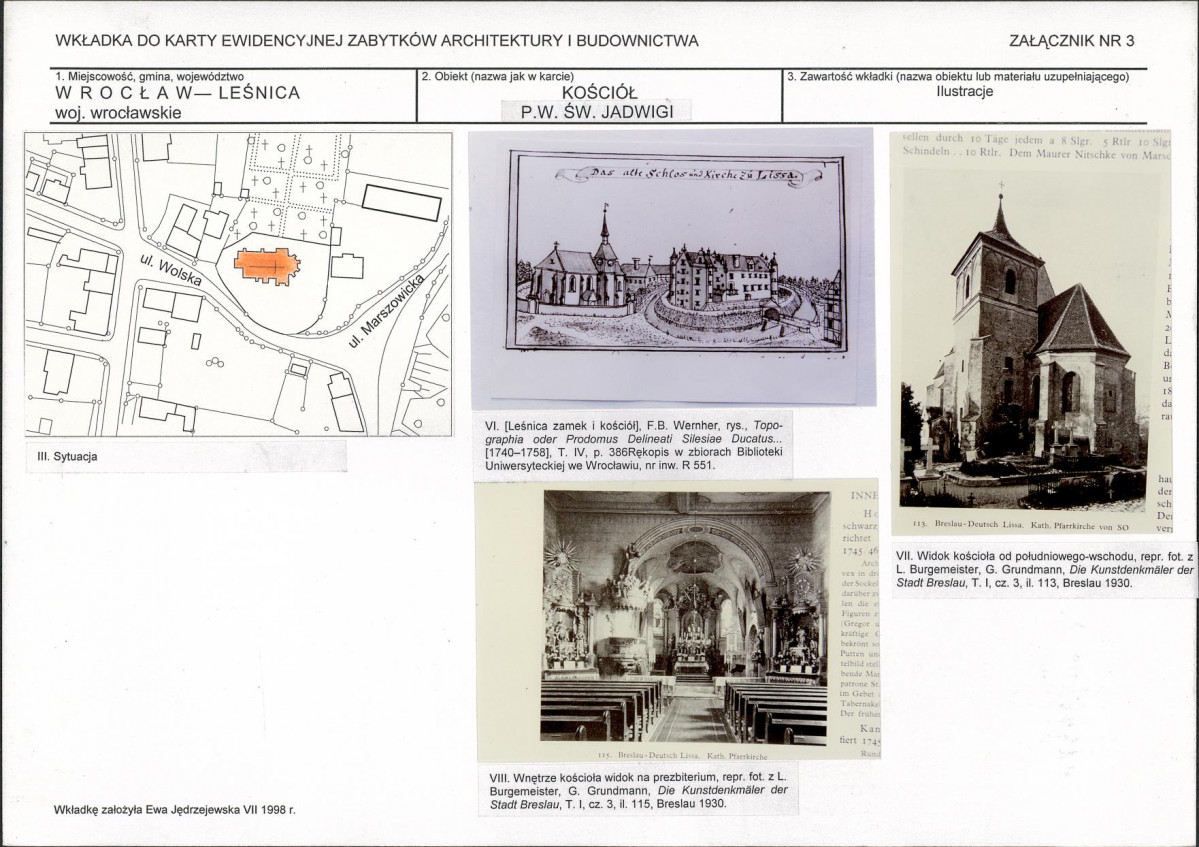Click the author note by Ewa Jędrzejewska
The width and height of the screenshot is (1199, 847).
(175, 810)
